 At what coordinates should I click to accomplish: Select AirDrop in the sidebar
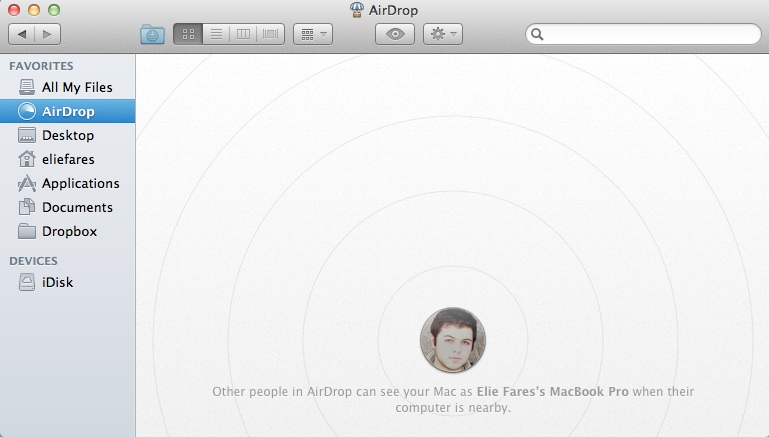(67, 111)
